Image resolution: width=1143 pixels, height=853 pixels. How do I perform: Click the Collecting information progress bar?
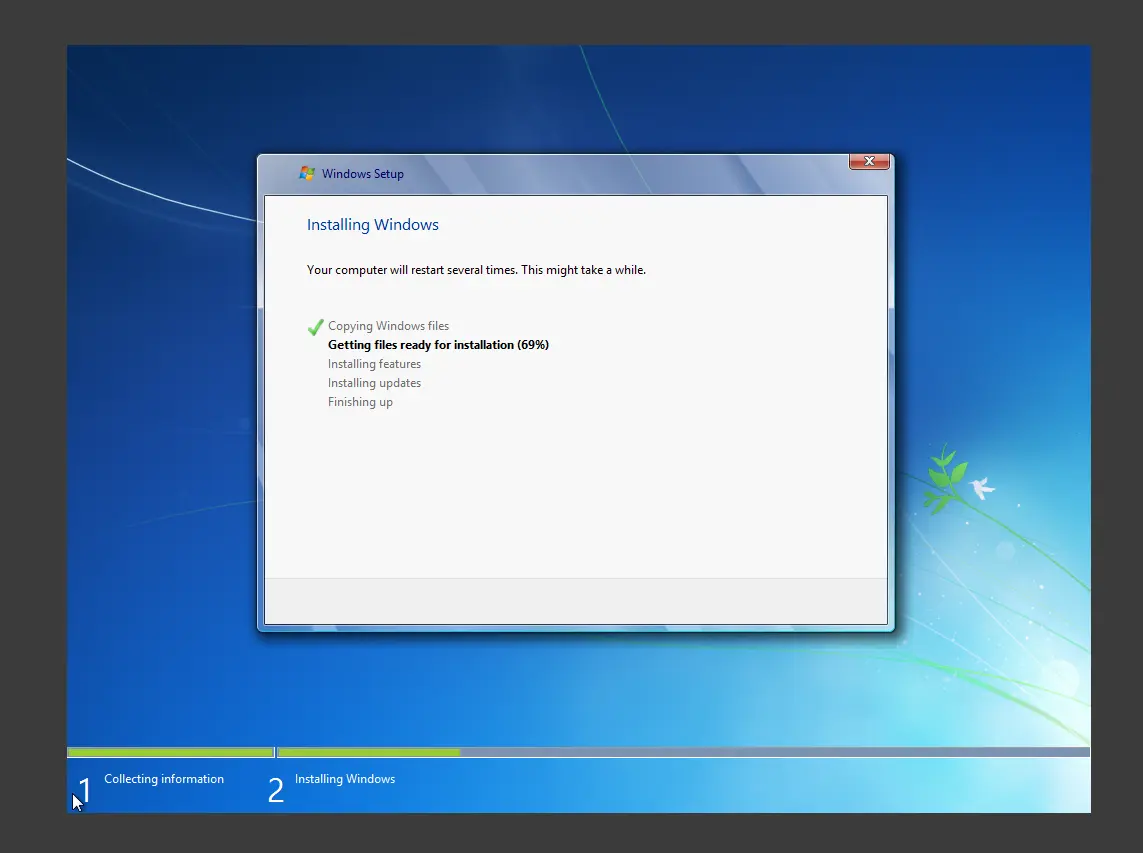point(171,752)
